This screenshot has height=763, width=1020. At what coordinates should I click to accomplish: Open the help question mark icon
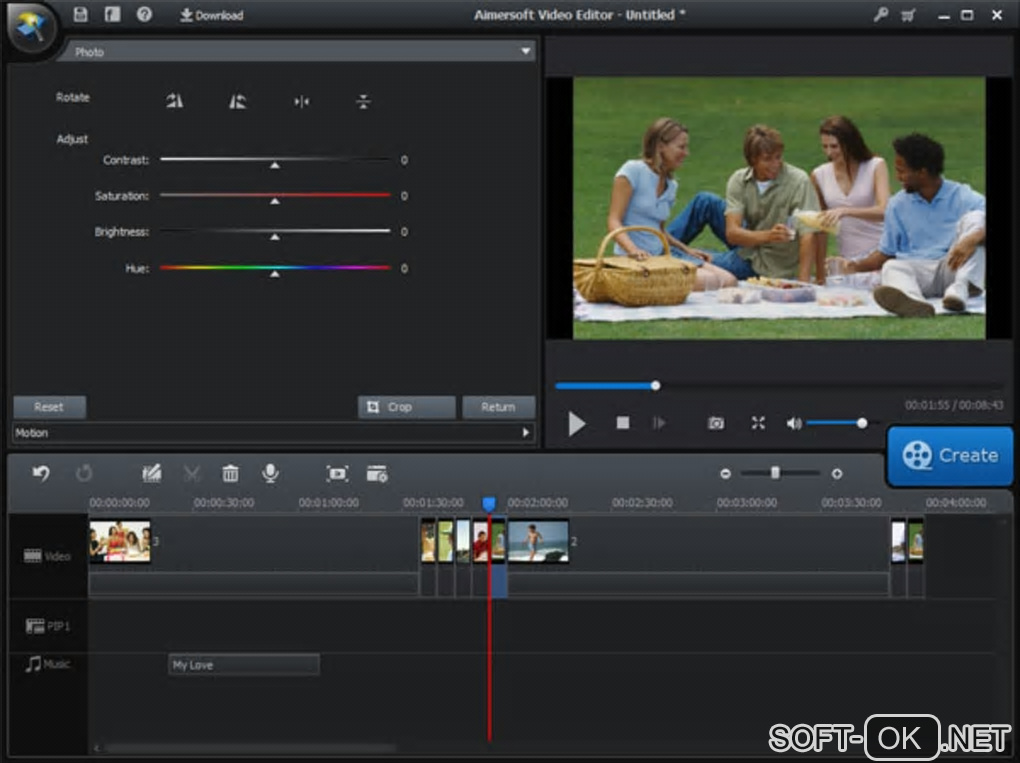144,15
